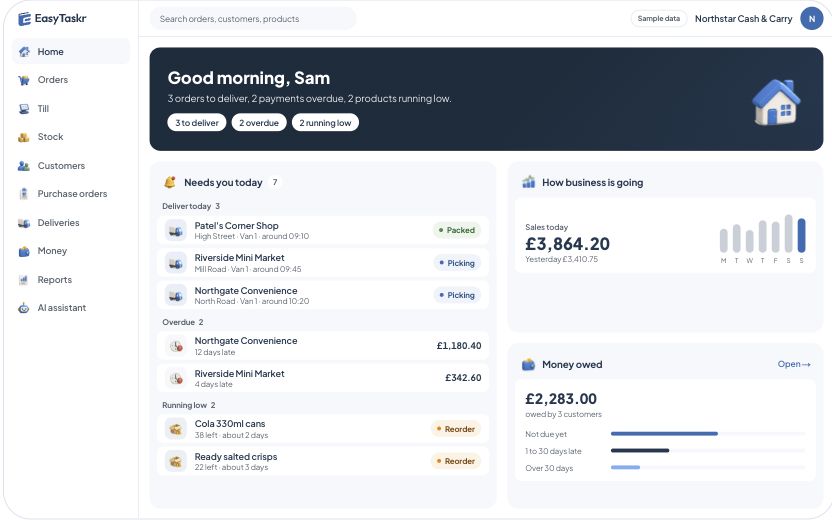Image resolution: width=832 pixels, height=520 pixels.
Task: Click the Patel's Corner Shop name
Action: [x=236, y=226]
